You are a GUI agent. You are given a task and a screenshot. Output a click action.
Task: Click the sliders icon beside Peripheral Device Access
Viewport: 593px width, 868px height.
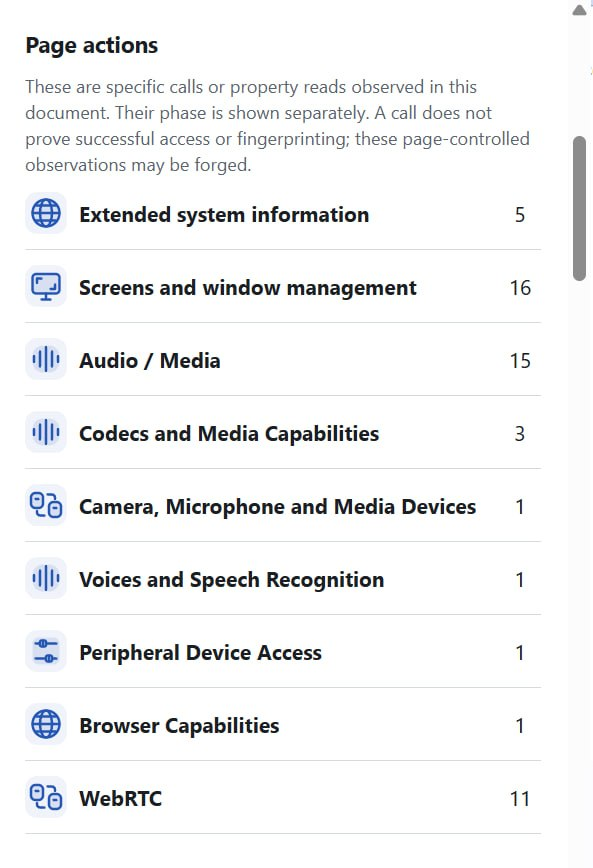tap(46, 652)
